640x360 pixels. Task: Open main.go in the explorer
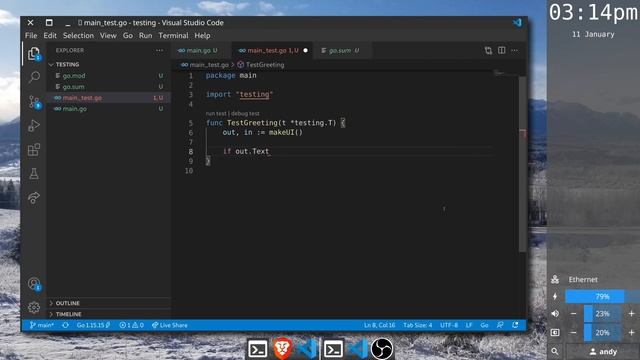(108, 109)
